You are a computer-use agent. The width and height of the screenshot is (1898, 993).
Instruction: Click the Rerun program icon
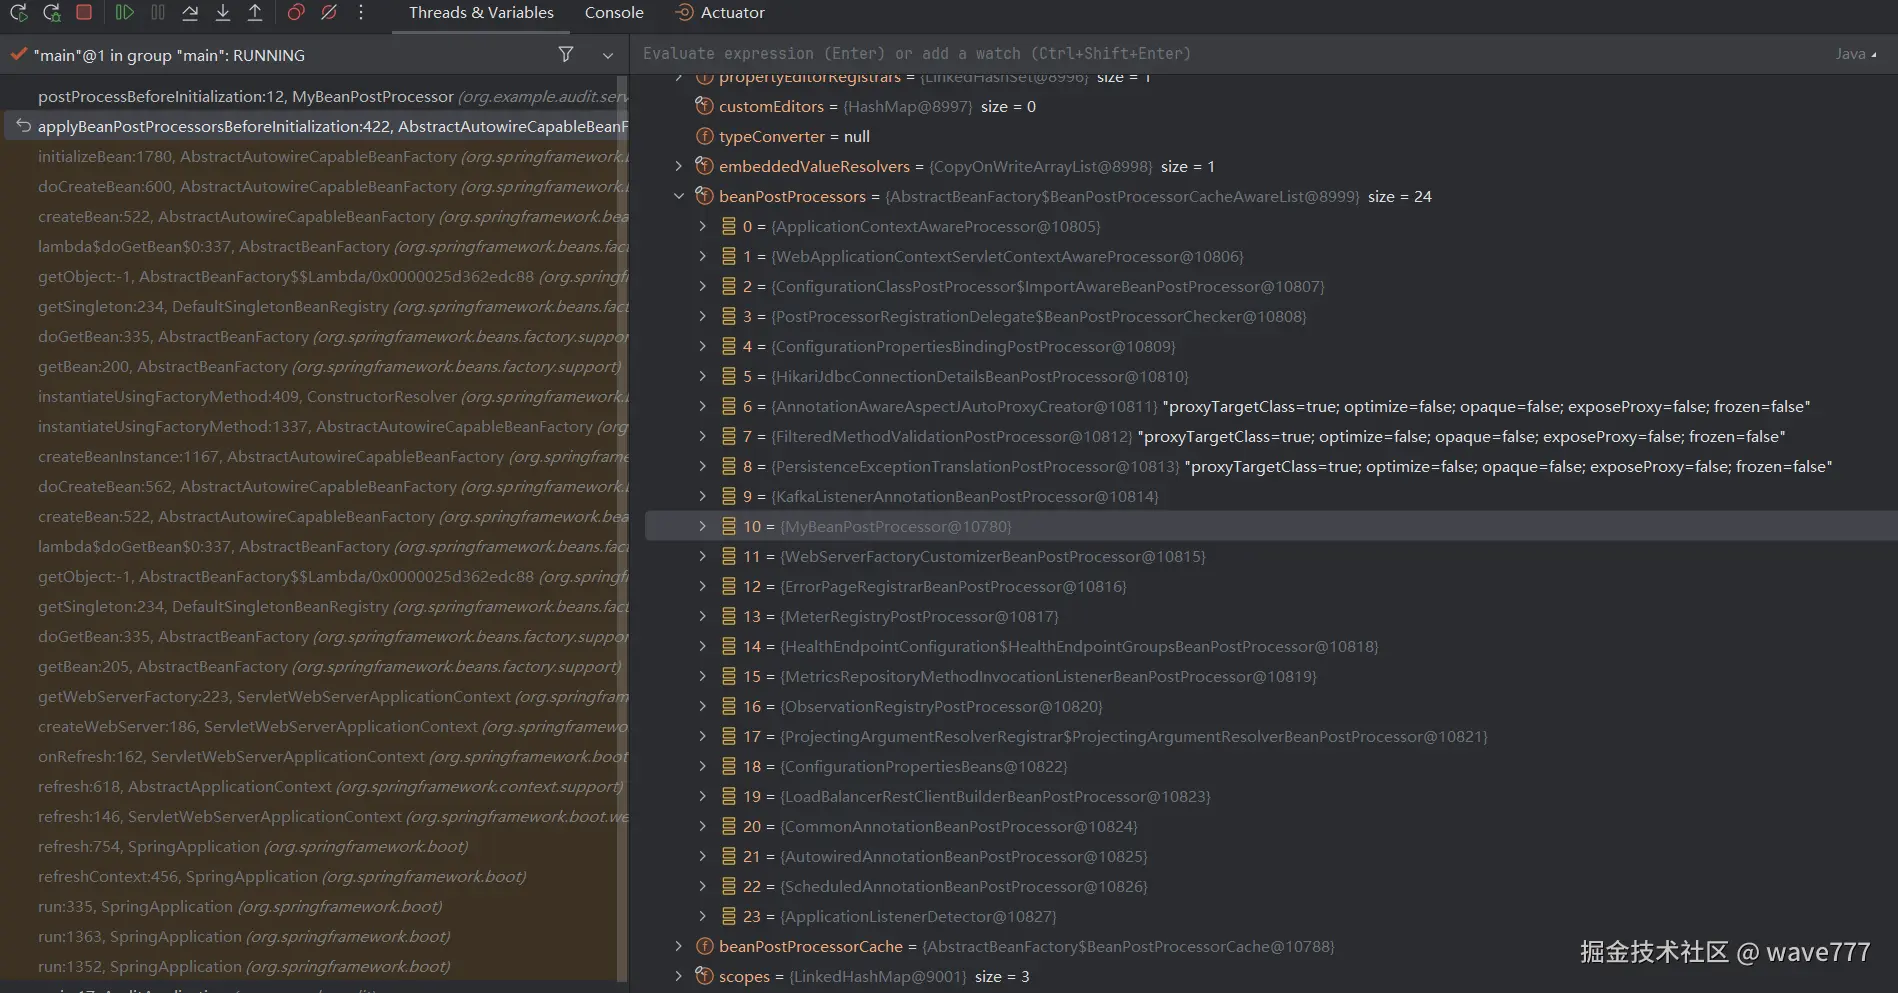(x=18, y=13)
